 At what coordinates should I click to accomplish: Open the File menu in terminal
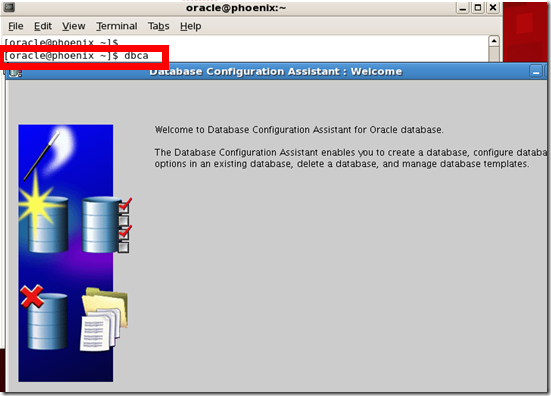click(15, 26)
